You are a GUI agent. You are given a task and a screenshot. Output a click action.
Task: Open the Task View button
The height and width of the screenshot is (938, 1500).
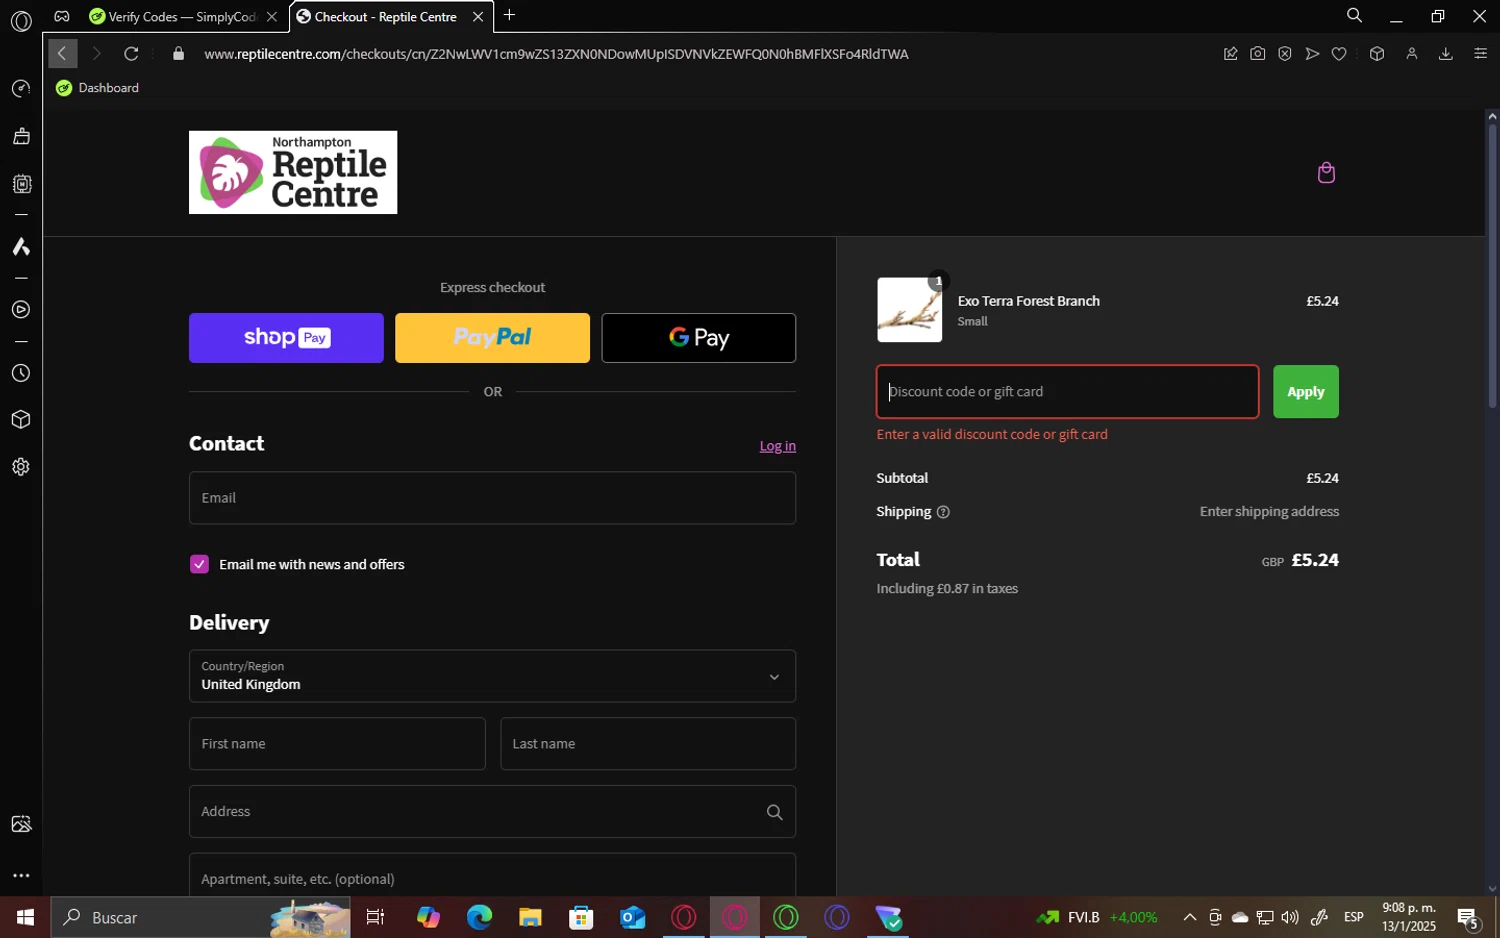point(376,917)
